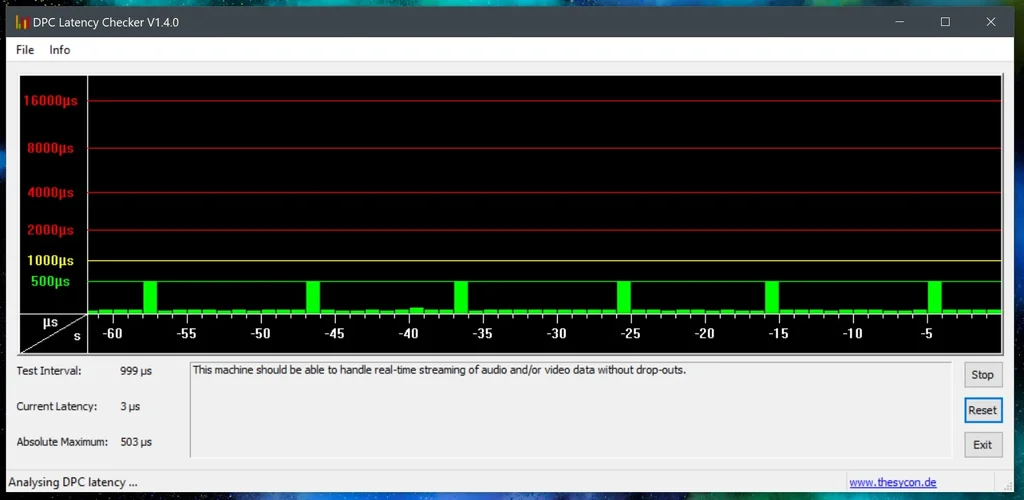Maximize the DPC Latency Checker window
This screenshot has height=500, width=1024.
(945, 22)
